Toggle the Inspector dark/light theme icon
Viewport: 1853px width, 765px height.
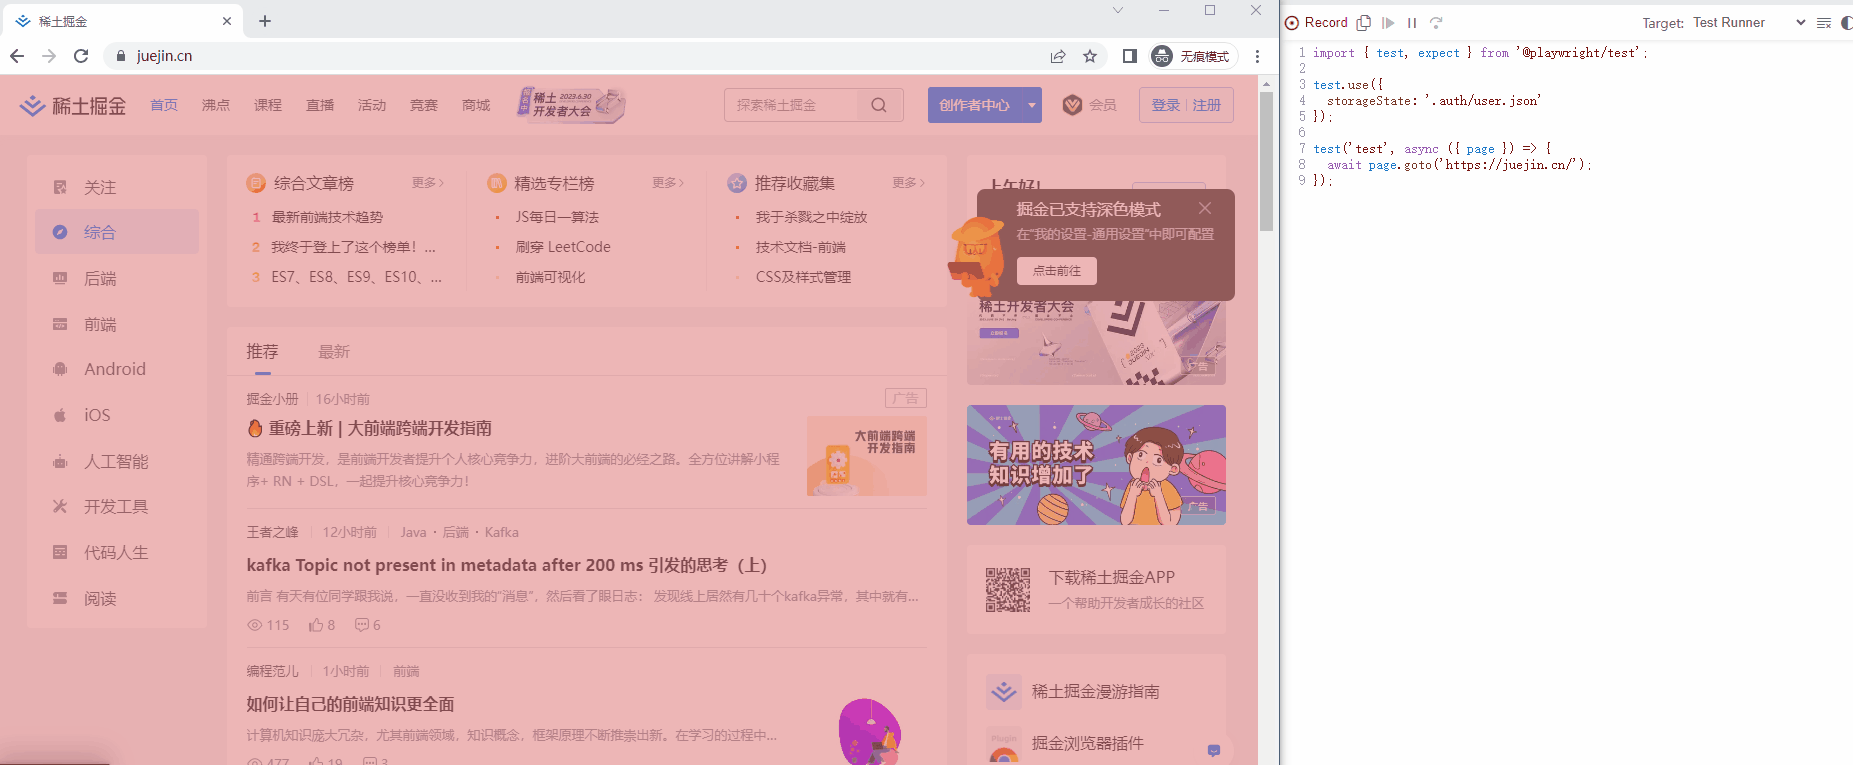pyautogui.click(x=1846, y=22)
